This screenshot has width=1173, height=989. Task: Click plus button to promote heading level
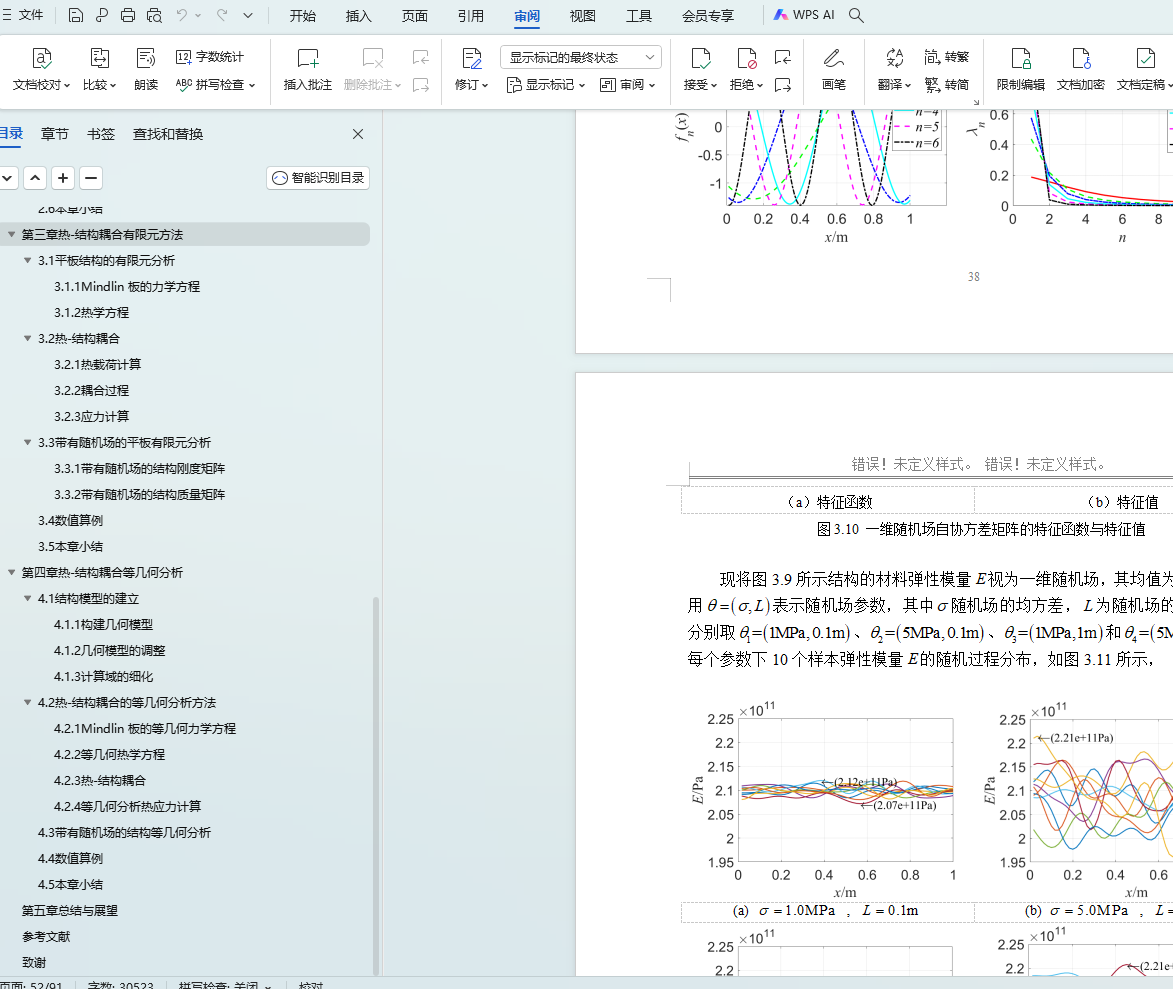click(x=63, y=178)
